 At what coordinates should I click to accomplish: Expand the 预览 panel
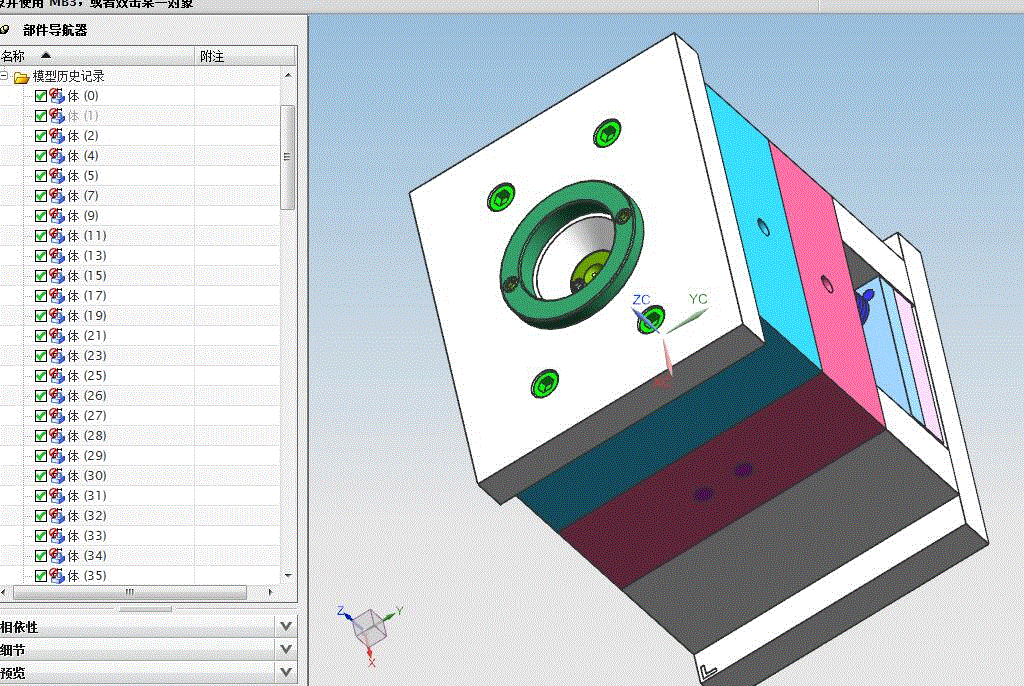(285, 672)
